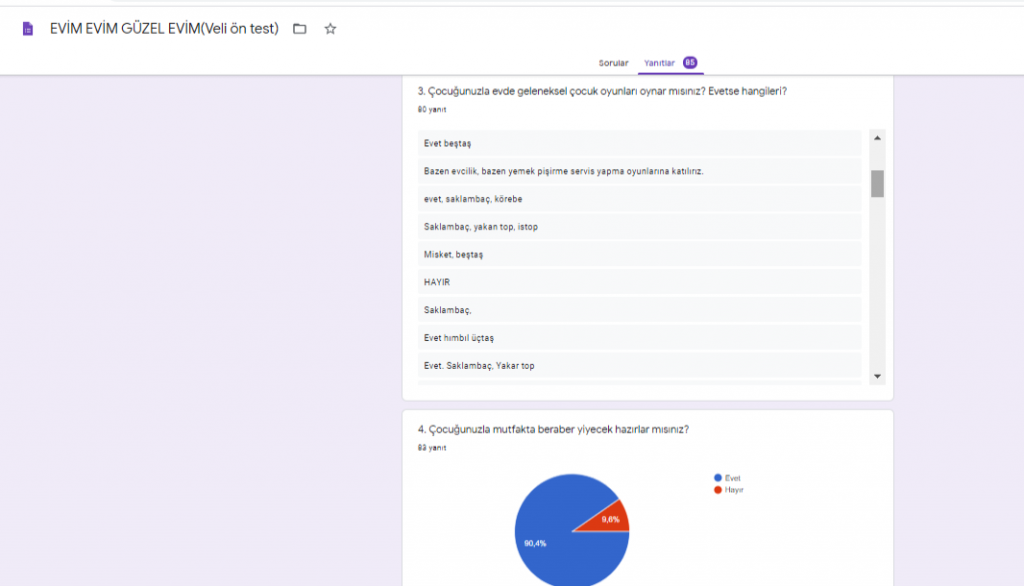
Task: Click the move to folder icon
Action: coord(300,29)
